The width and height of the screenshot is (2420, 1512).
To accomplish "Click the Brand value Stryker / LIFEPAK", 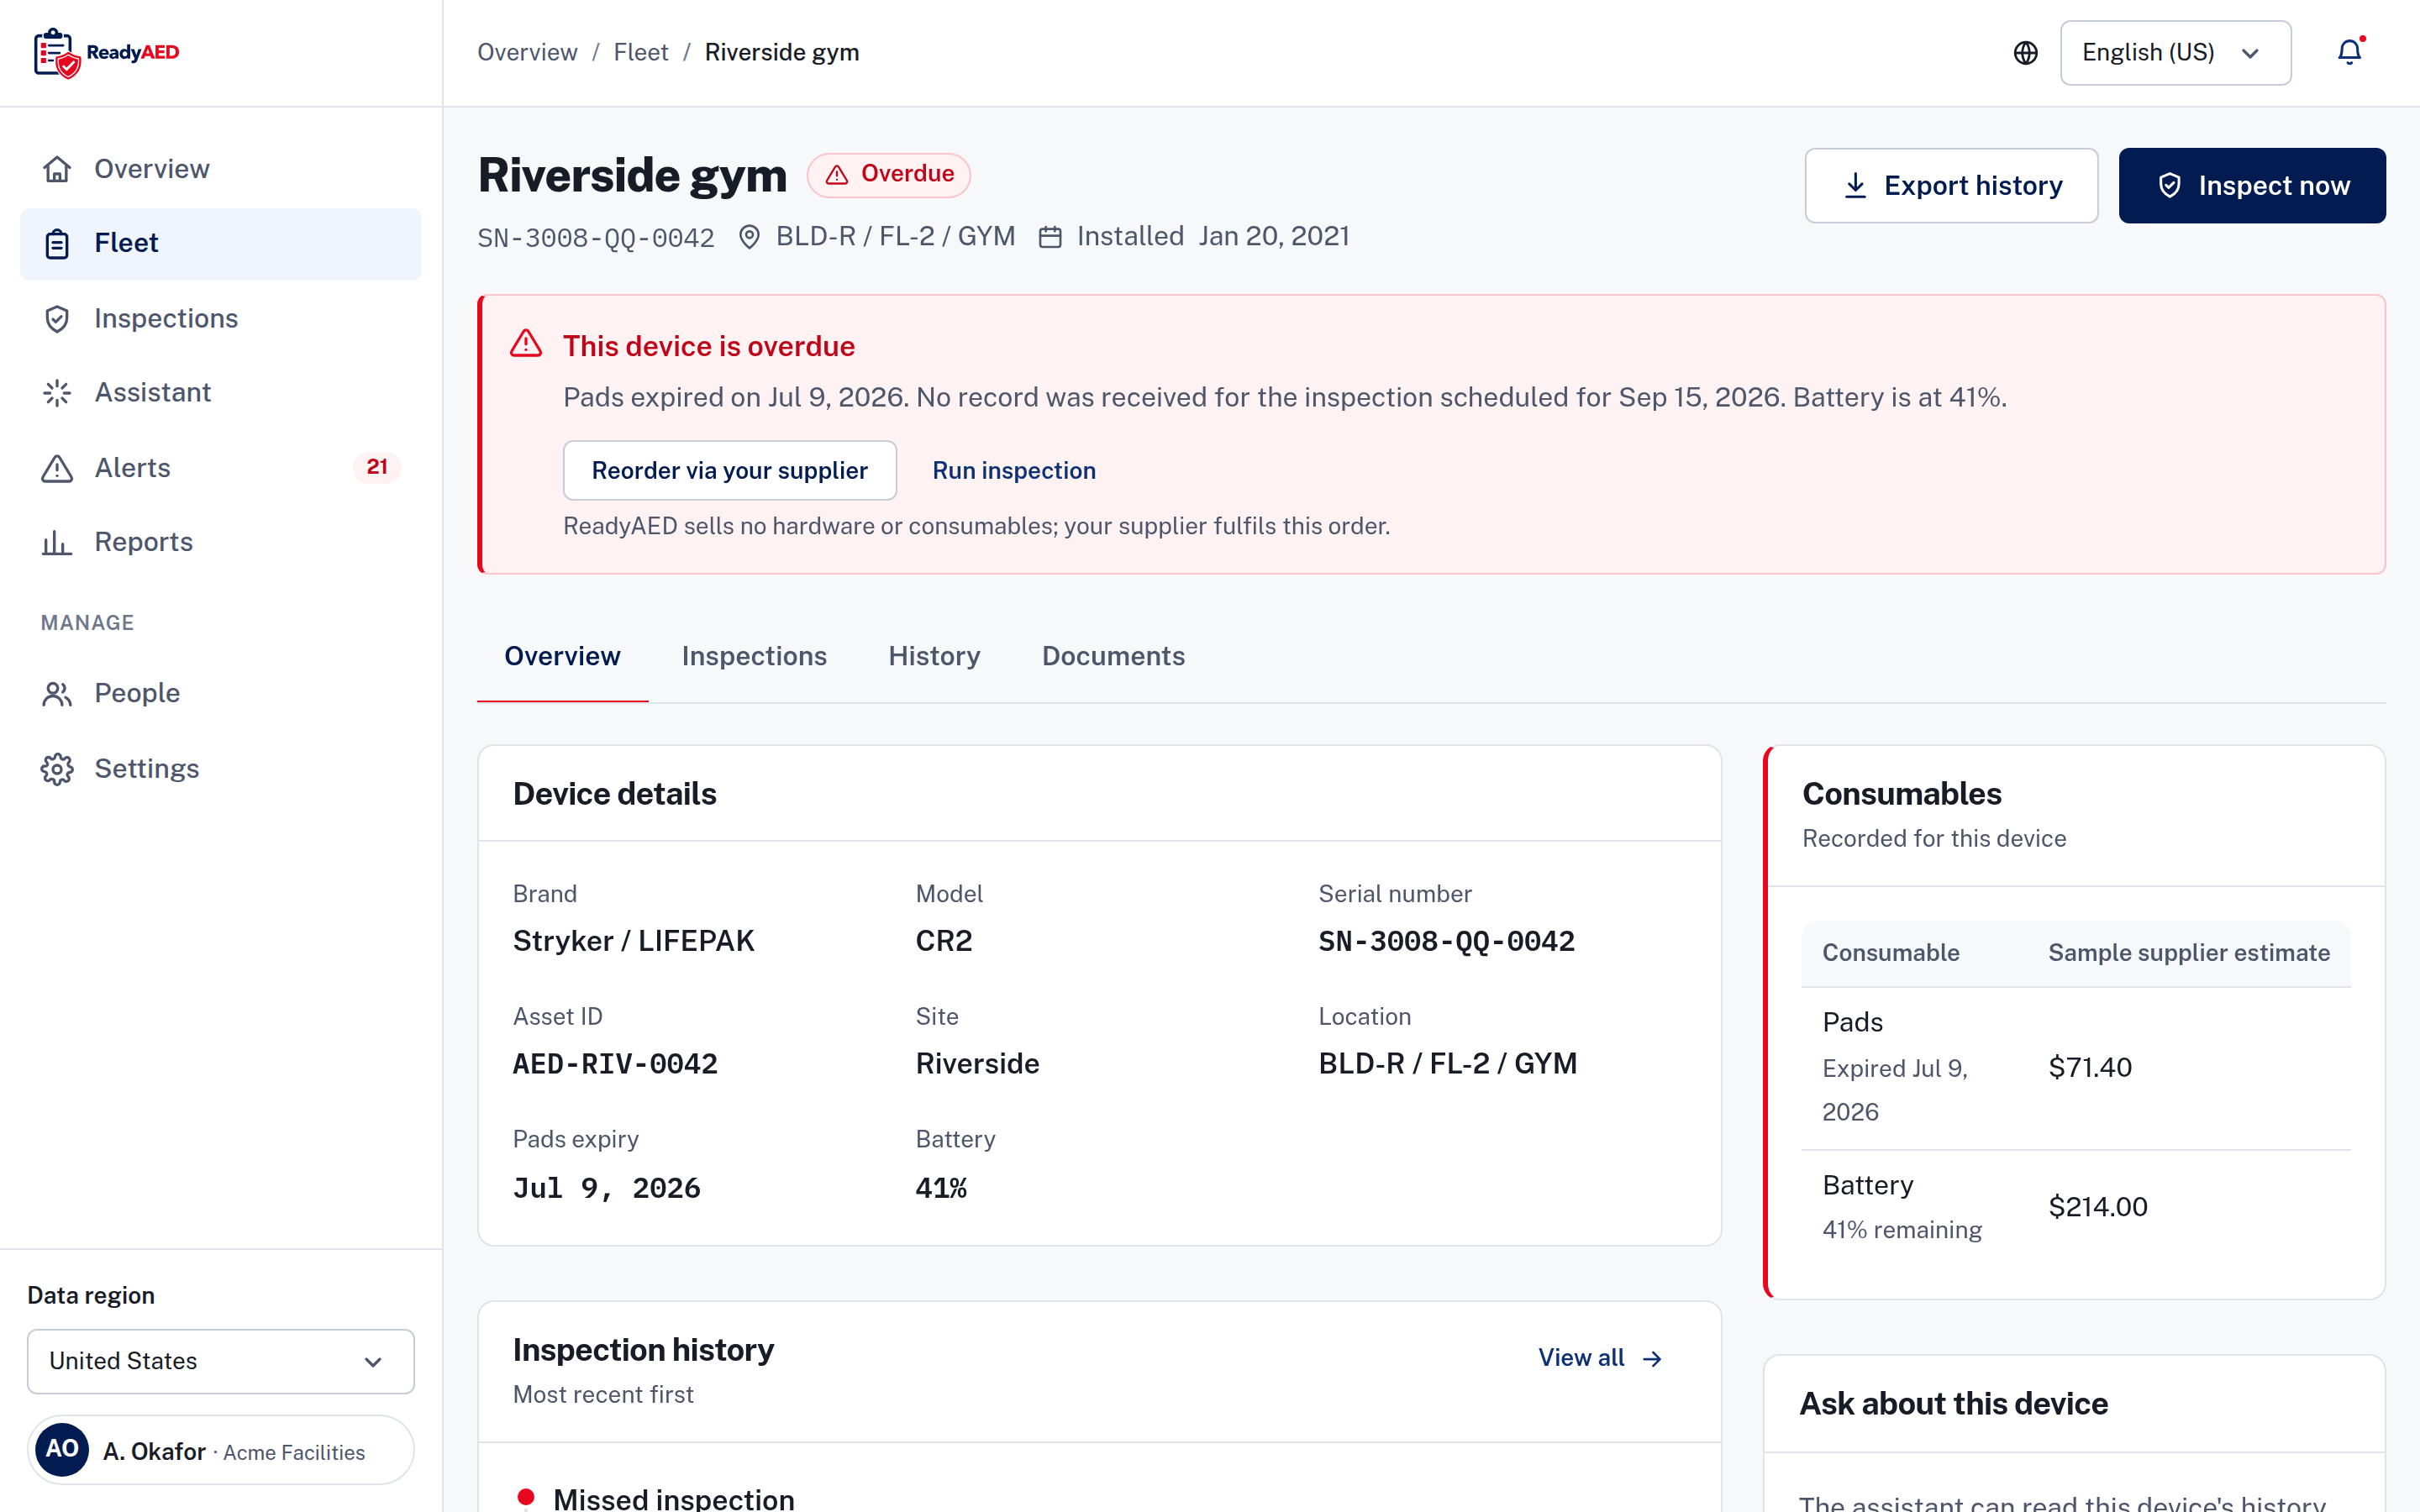I will coord(634,941).
